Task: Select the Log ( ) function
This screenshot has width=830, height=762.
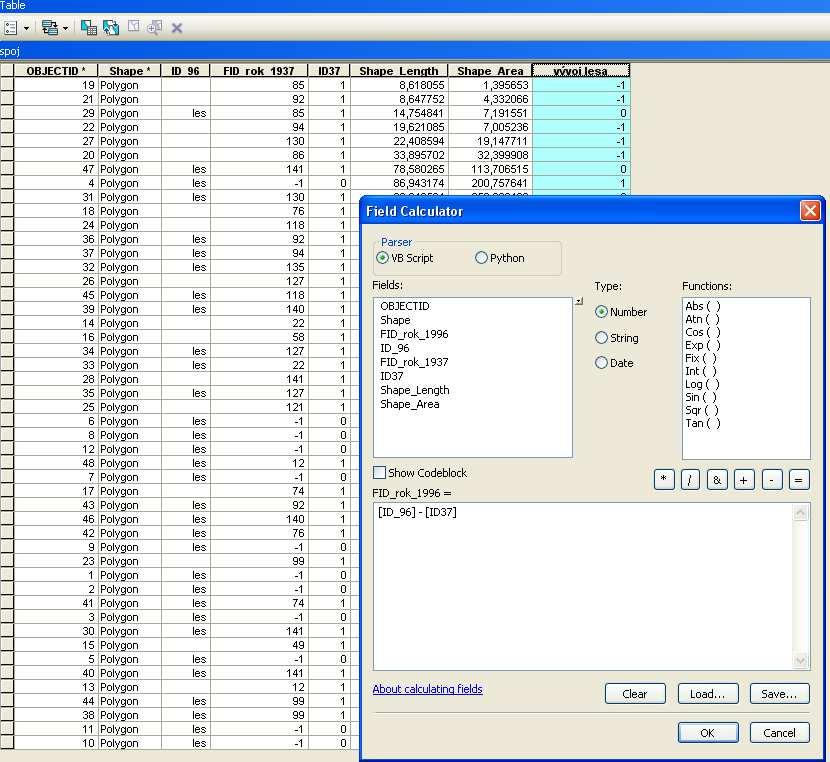Action: (702, 384)
